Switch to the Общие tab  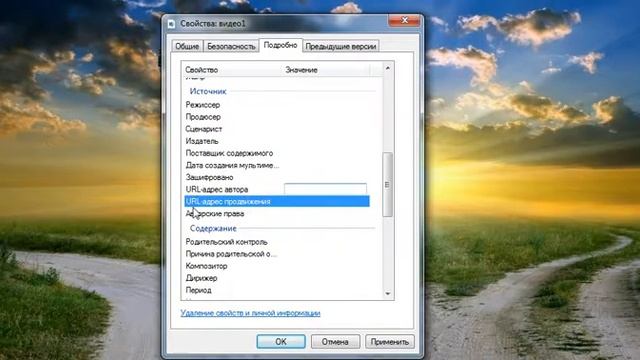[x=187, y=46]
